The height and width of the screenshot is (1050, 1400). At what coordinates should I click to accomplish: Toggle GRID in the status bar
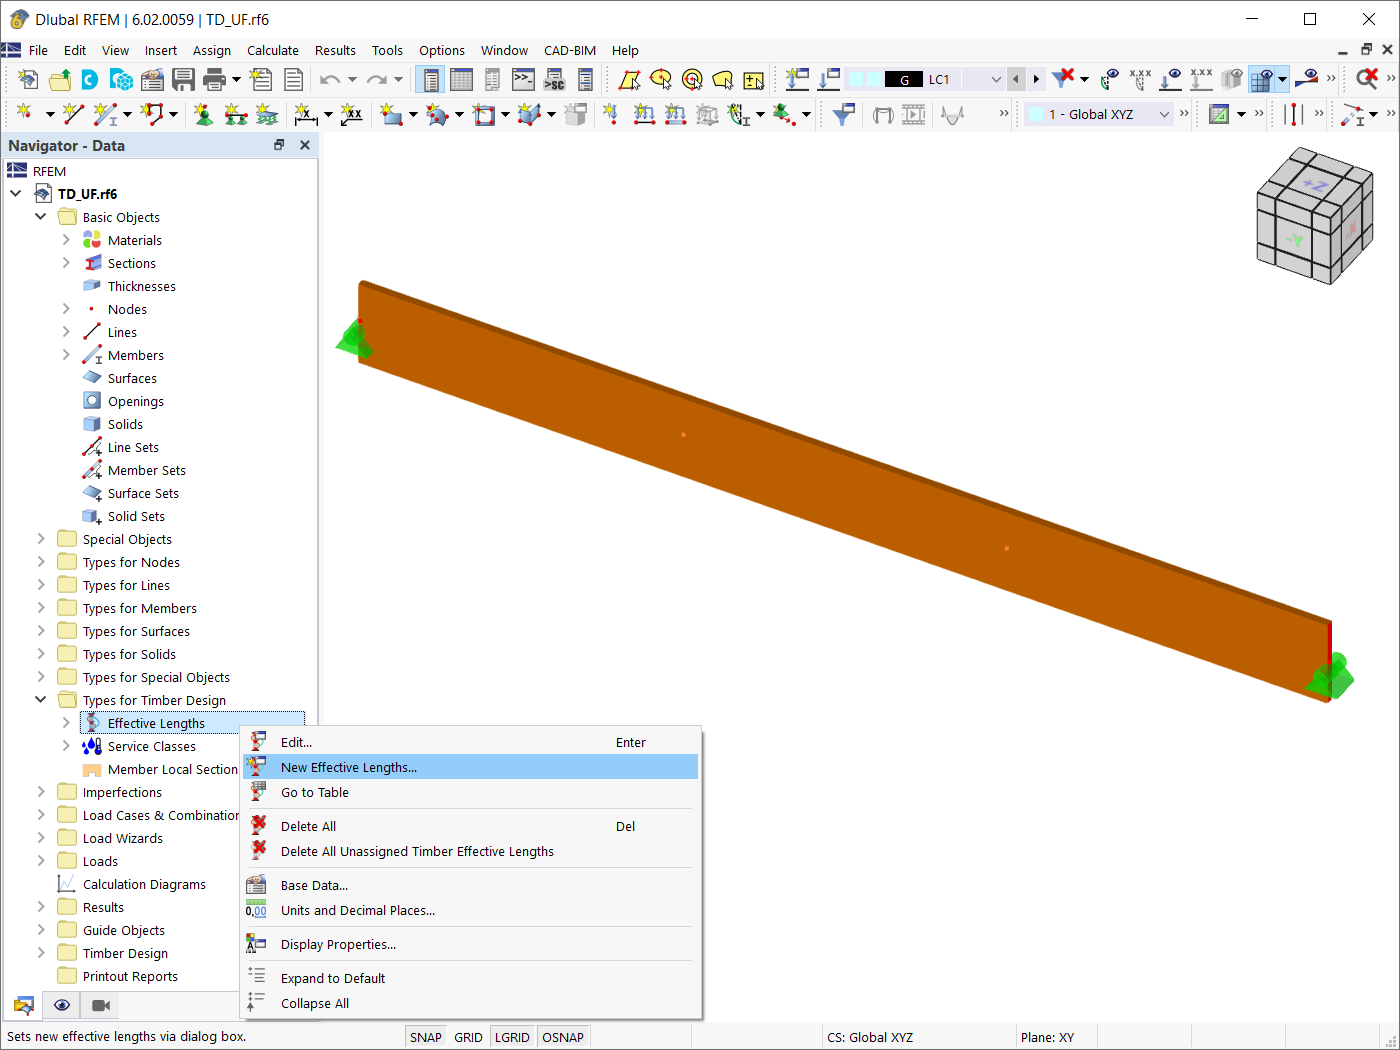pyautogui.click(x=468, y=1037)
